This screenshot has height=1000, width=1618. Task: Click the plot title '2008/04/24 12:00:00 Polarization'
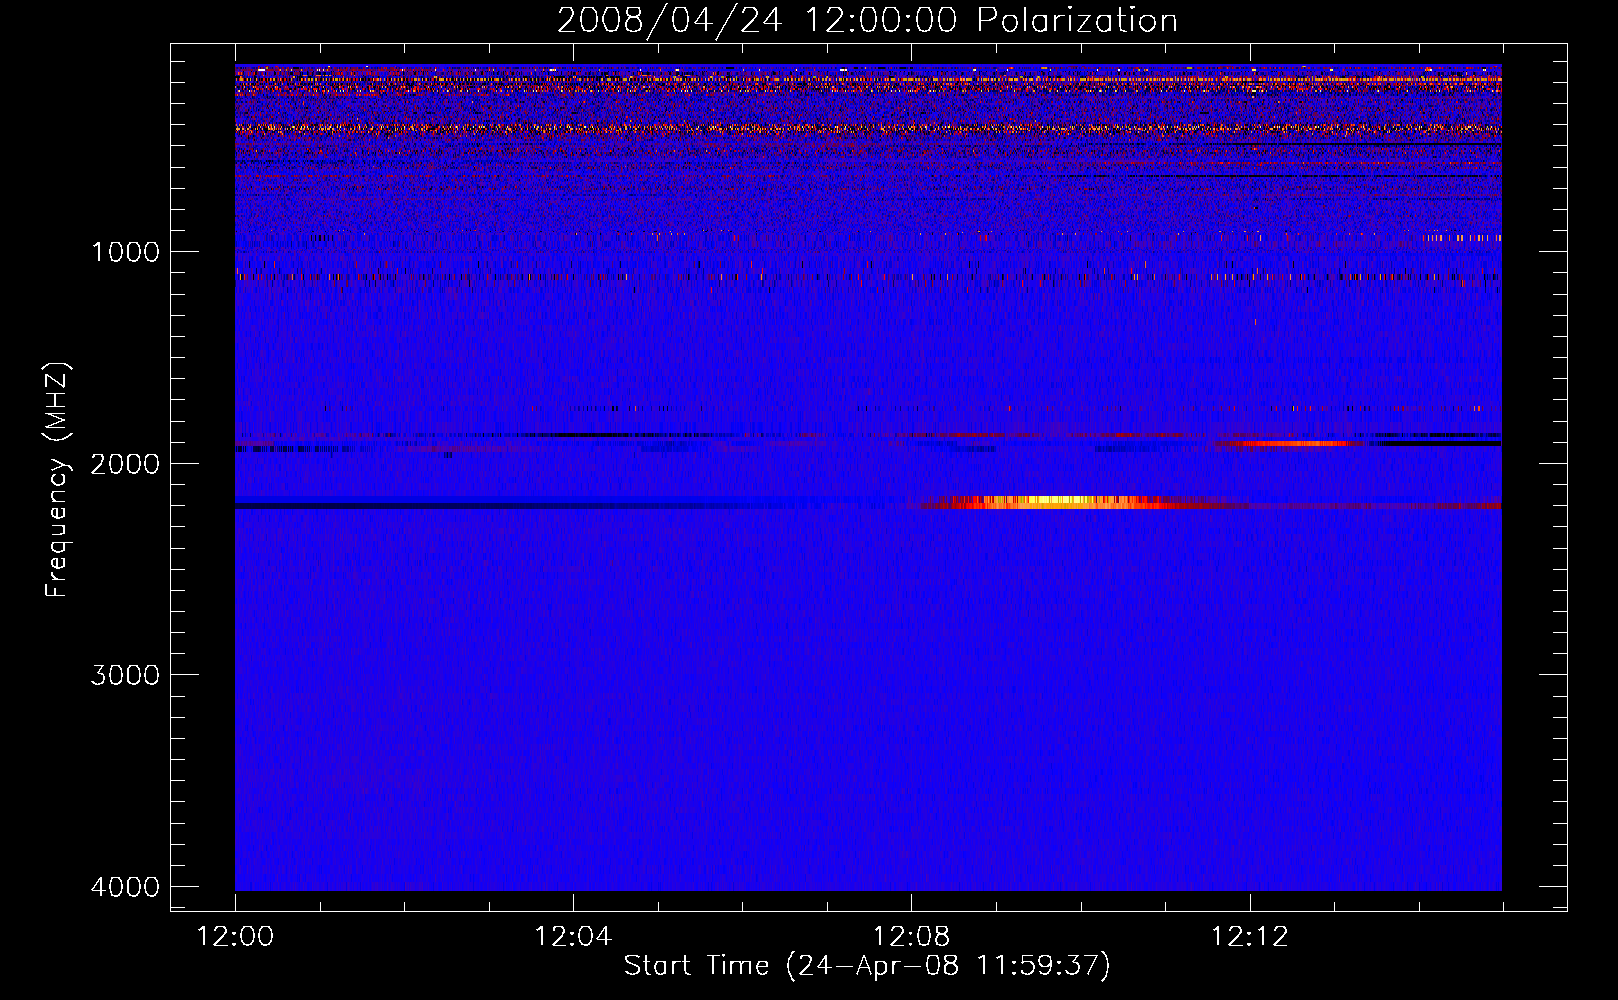(x=867, y=21)
